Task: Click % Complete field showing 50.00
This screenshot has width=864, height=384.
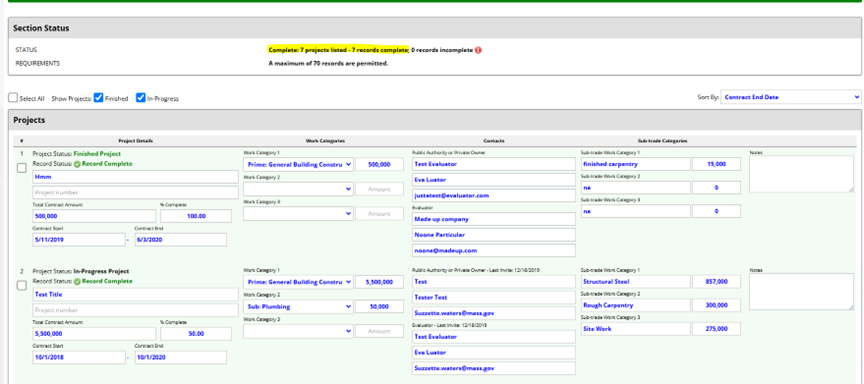Action: [x=196, y=334]
